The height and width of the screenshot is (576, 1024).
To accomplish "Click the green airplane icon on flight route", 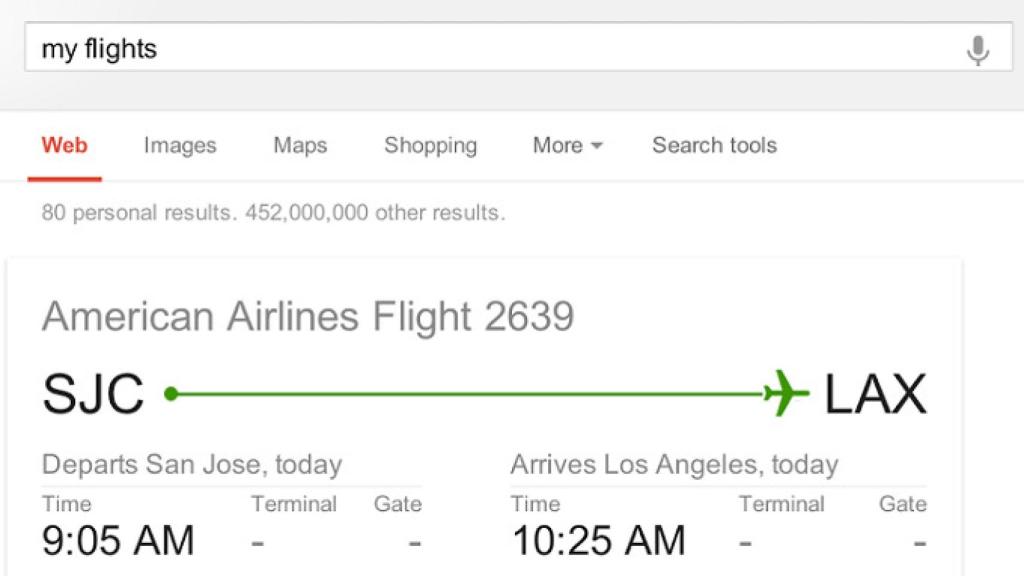I will point(781,393).
